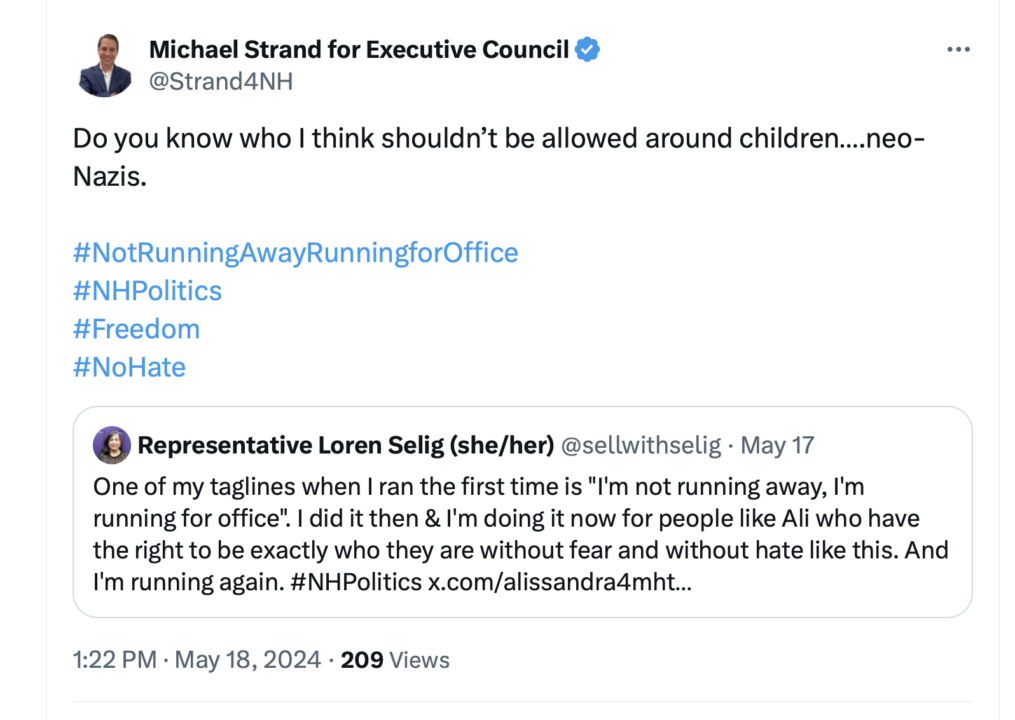Open the #NHPolitics hashtag in main tweet
This screenshot has width=1015, height=720.
(x=147, y=291)
